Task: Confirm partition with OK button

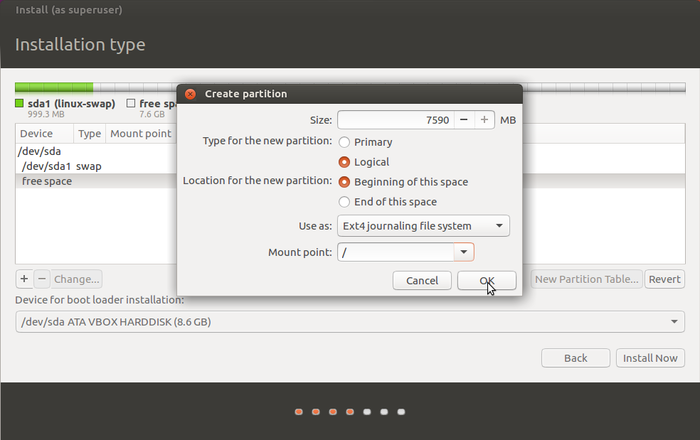Action: [x=487, y=281]
